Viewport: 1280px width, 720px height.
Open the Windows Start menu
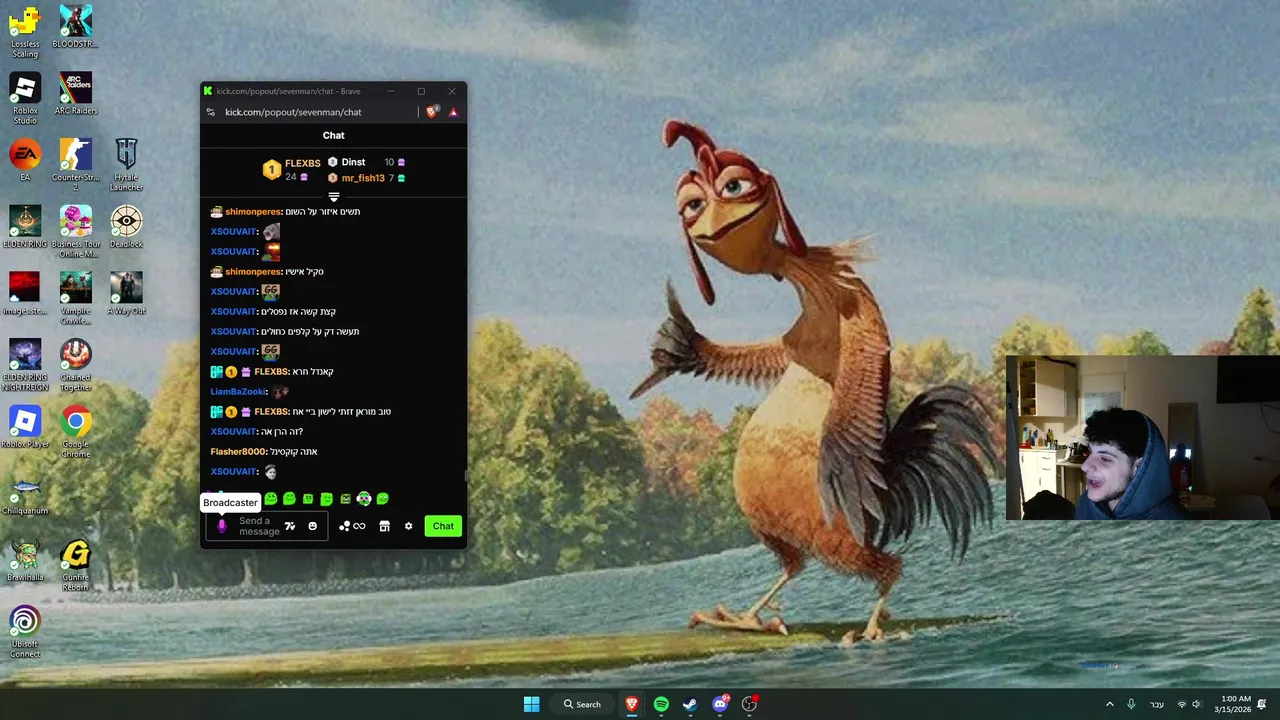pos(531,704)
